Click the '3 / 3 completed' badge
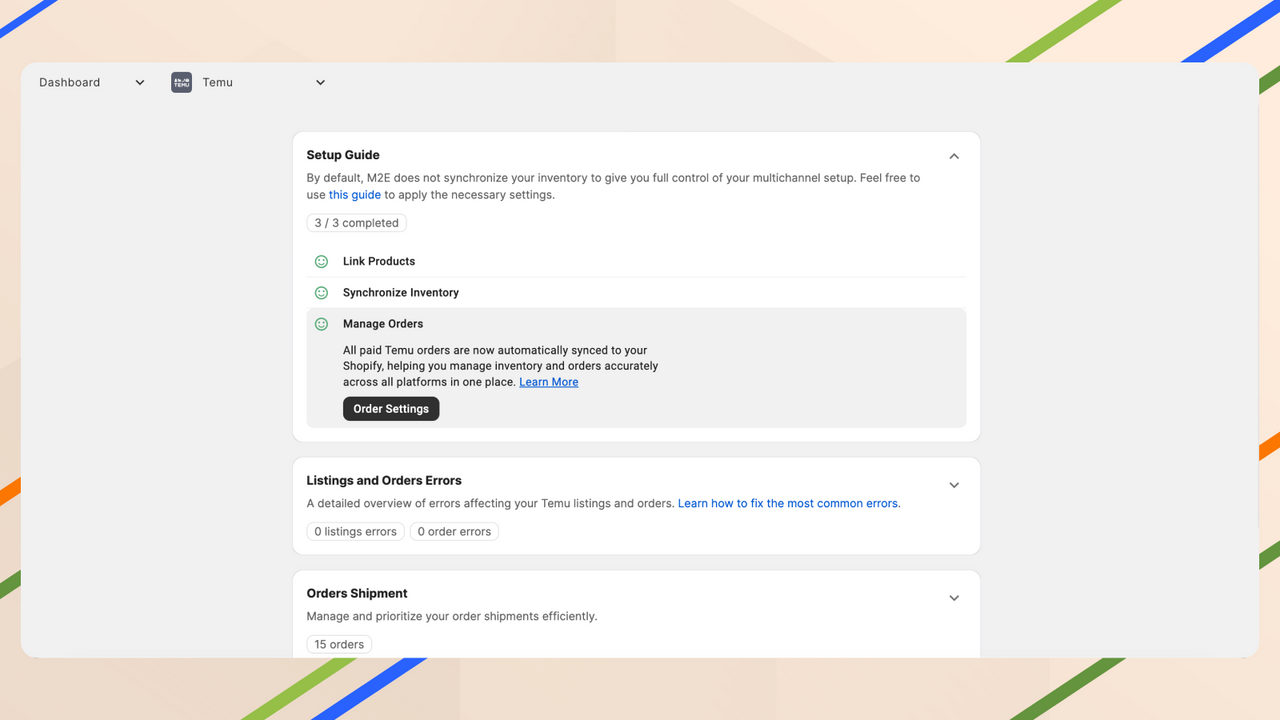The height and width of the screenshot is (720, 1280). click(x=357, y=223)
